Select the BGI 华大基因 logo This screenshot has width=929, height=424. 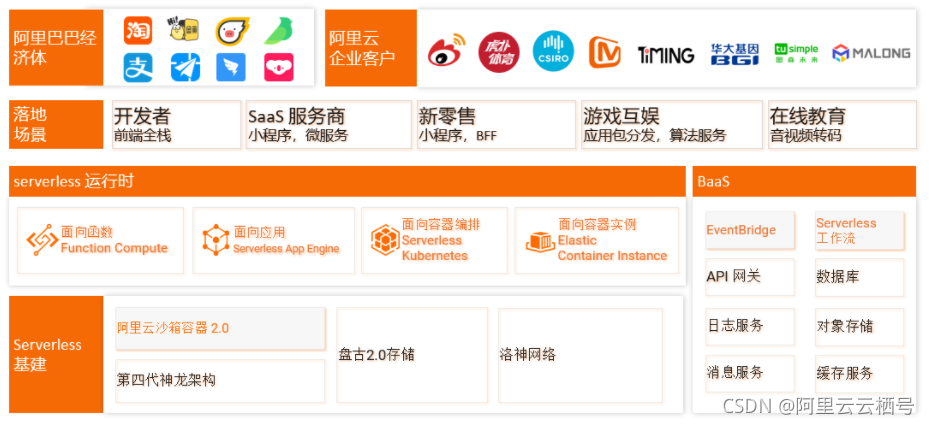click(735, 54)
